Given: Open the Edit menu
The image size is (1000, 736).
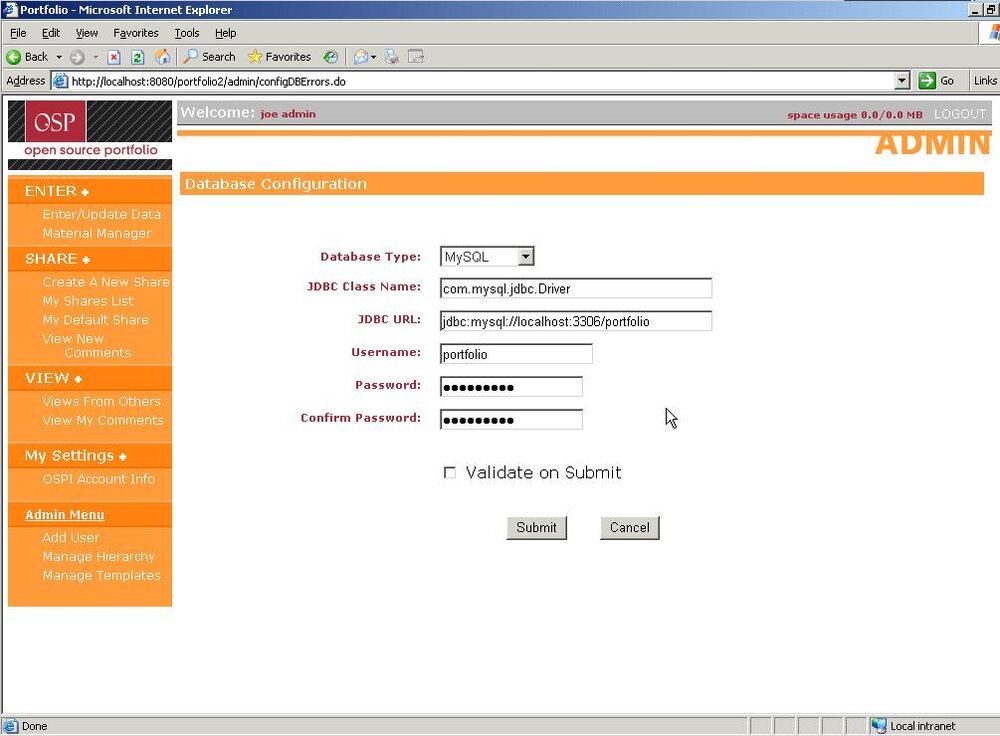Looking at the screenshot, I should (x=50, y=33).
